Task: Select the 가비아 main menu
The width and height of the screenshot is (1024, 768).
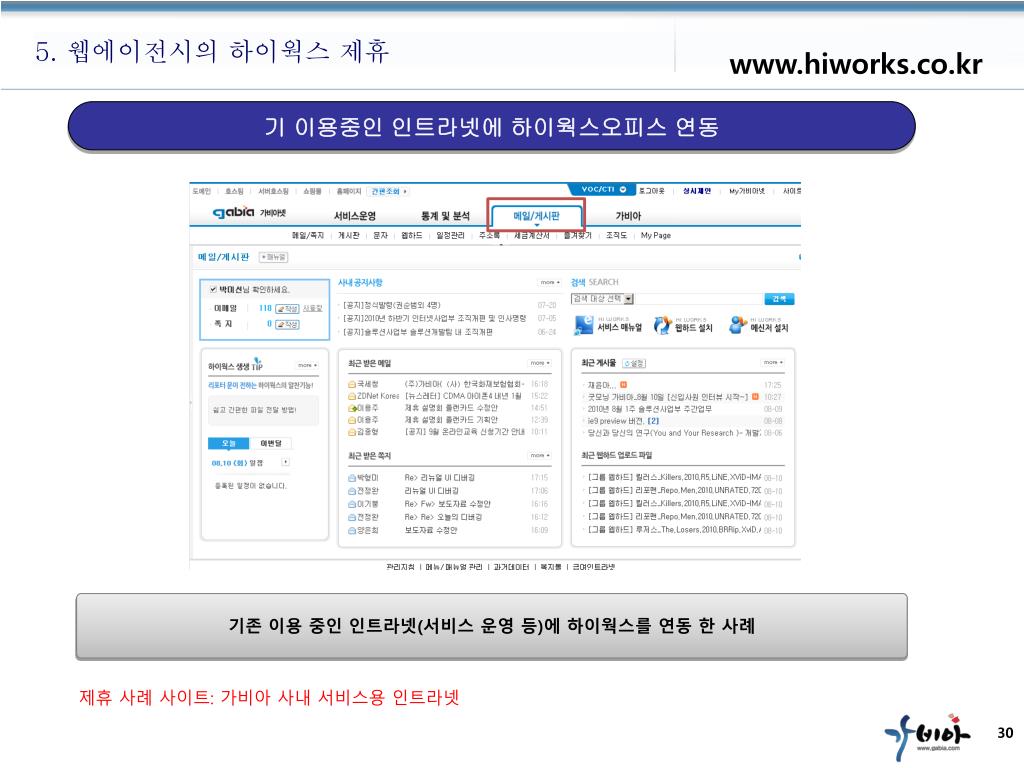Action: coord(628,216)
